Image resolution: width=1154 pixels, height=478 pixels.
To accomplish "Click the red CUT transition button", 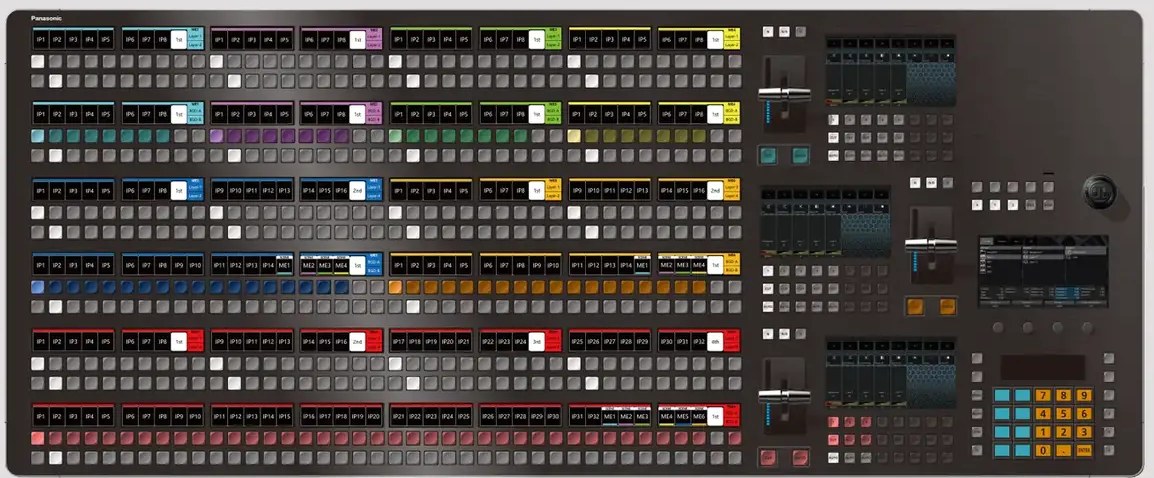I will coord(768,457).
